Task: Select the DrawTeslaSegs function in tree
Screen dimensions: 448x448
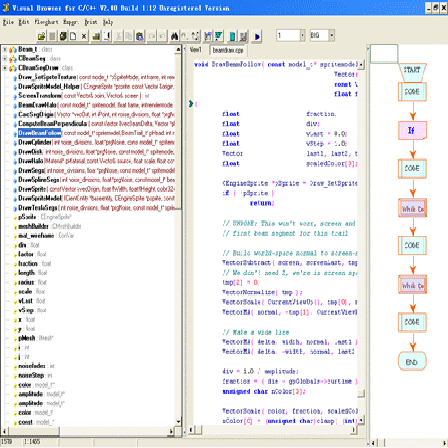Action: click(38, 208)
